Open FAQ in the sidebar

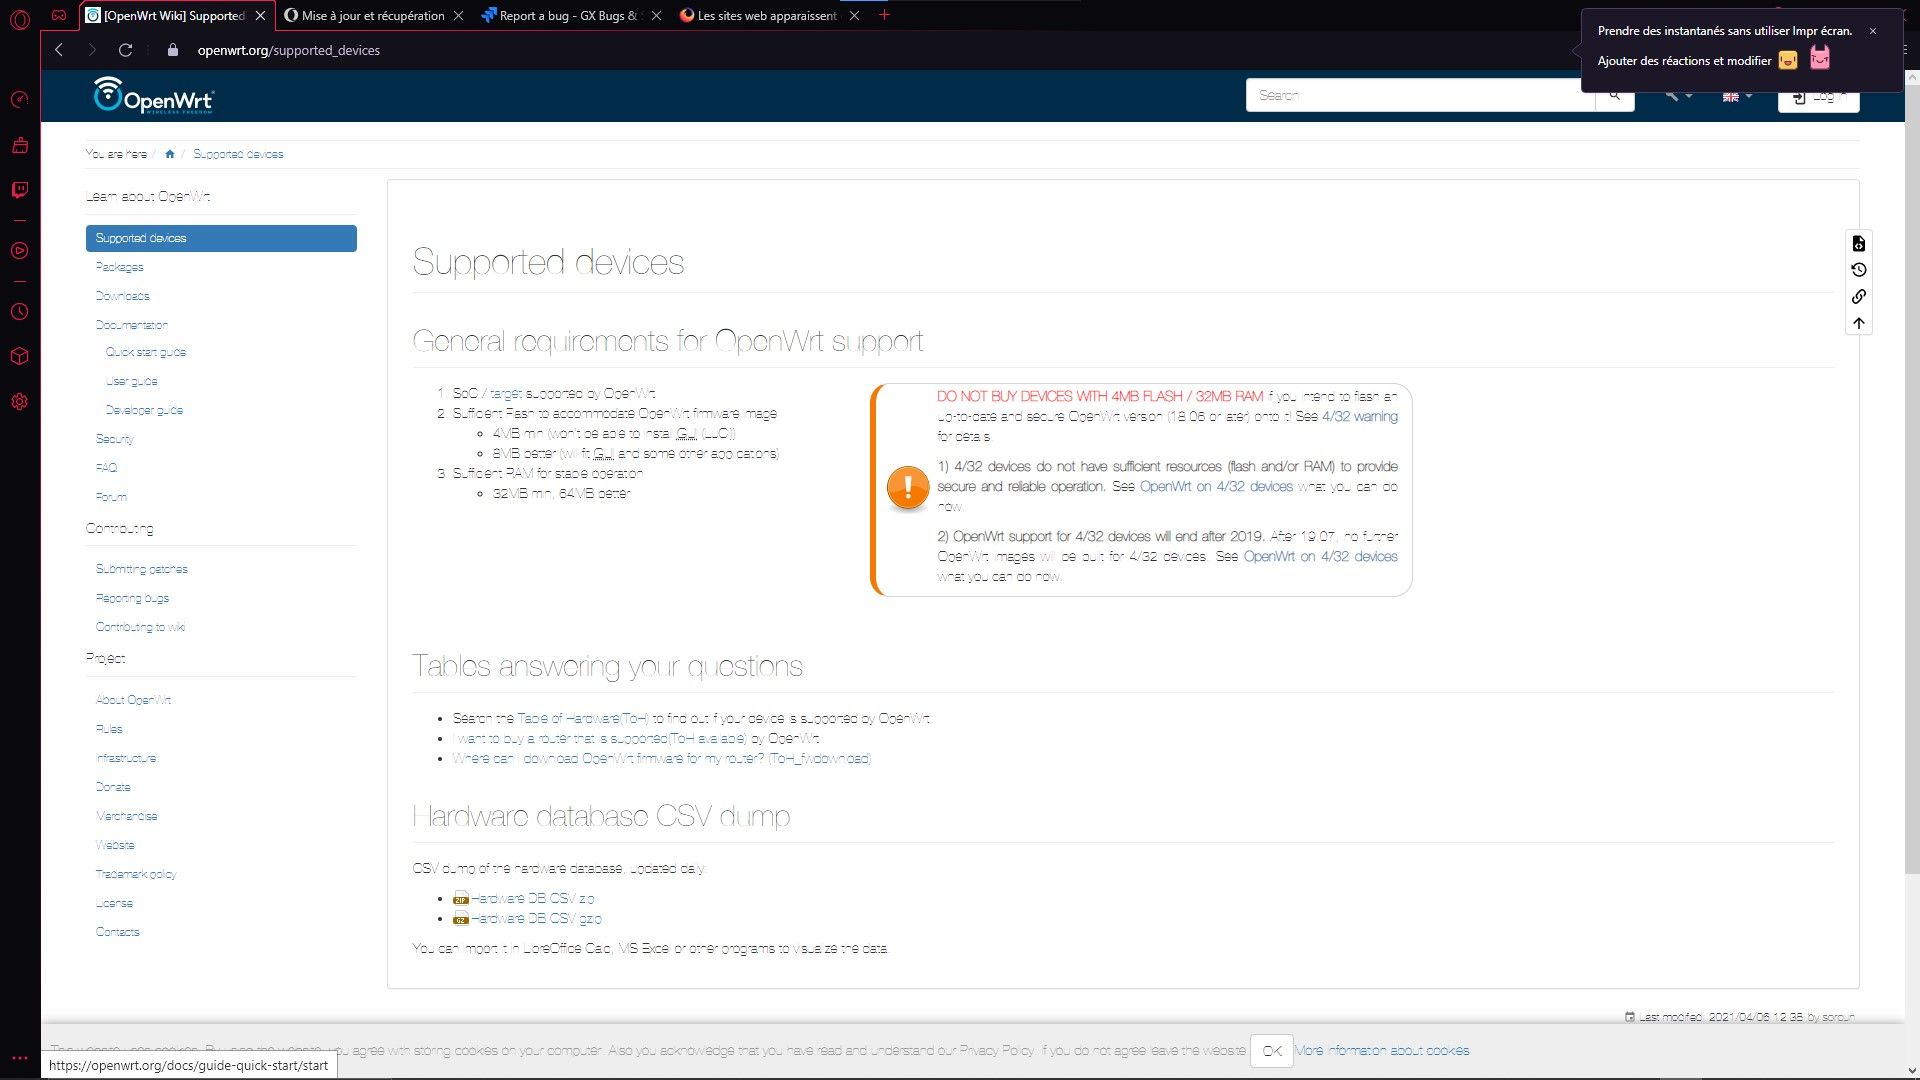point(106,468)
